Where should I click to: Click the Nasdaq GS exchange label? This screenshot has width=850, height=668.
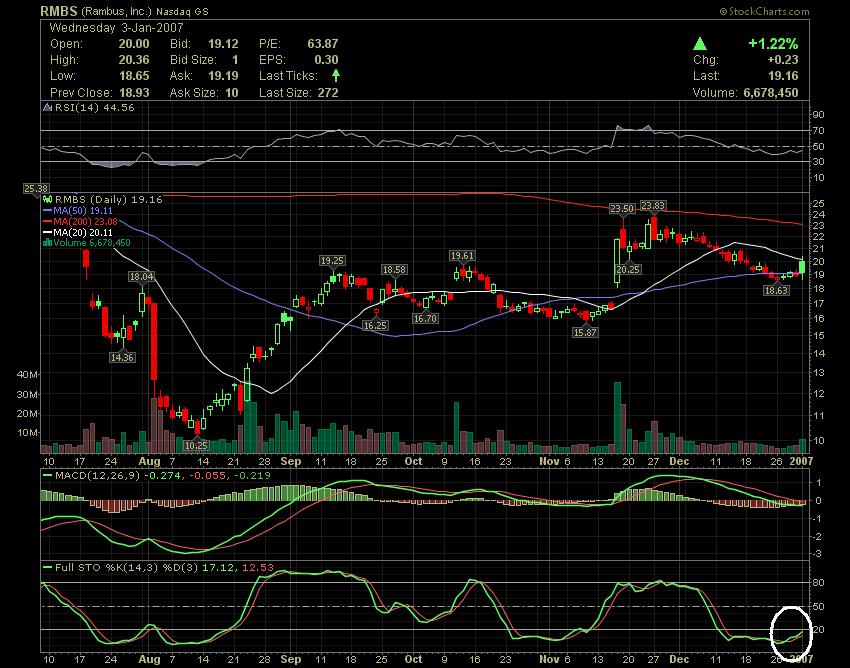pos(182,11)
